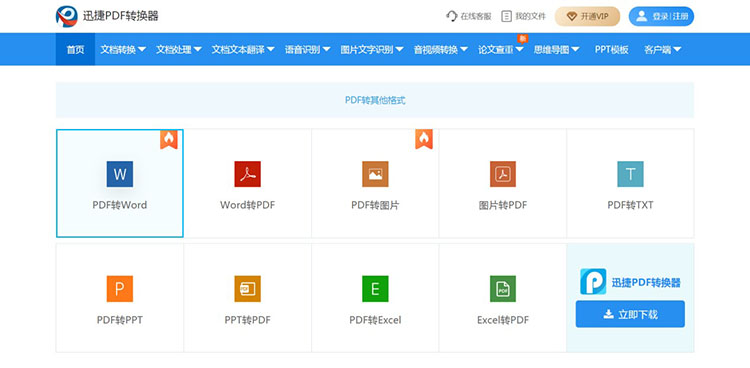Click the PPT转PDF slide icon
Image resolution: width=750 pixels, height=368 pixels.
coord(247,289)
